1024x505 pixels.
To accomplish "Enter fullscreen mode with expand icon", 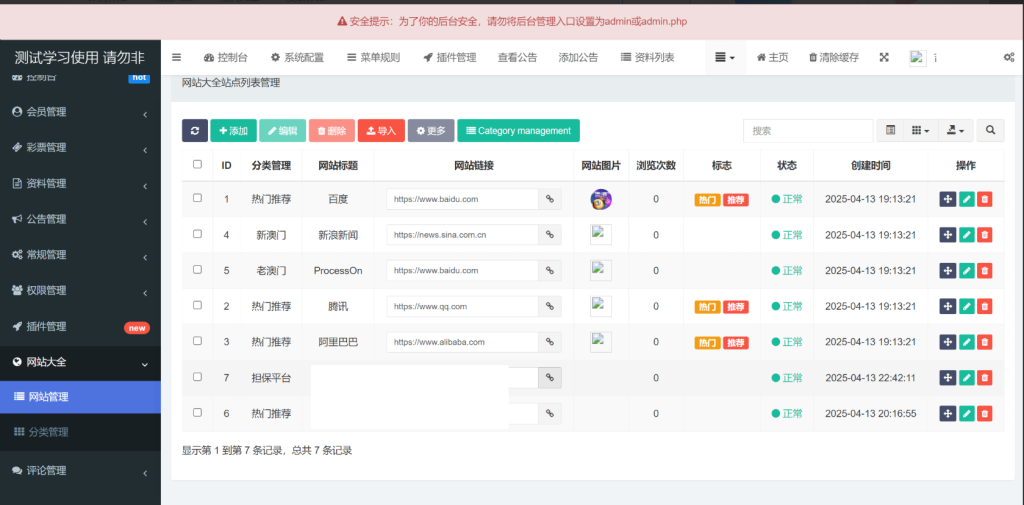I will [x=884, y=57].
